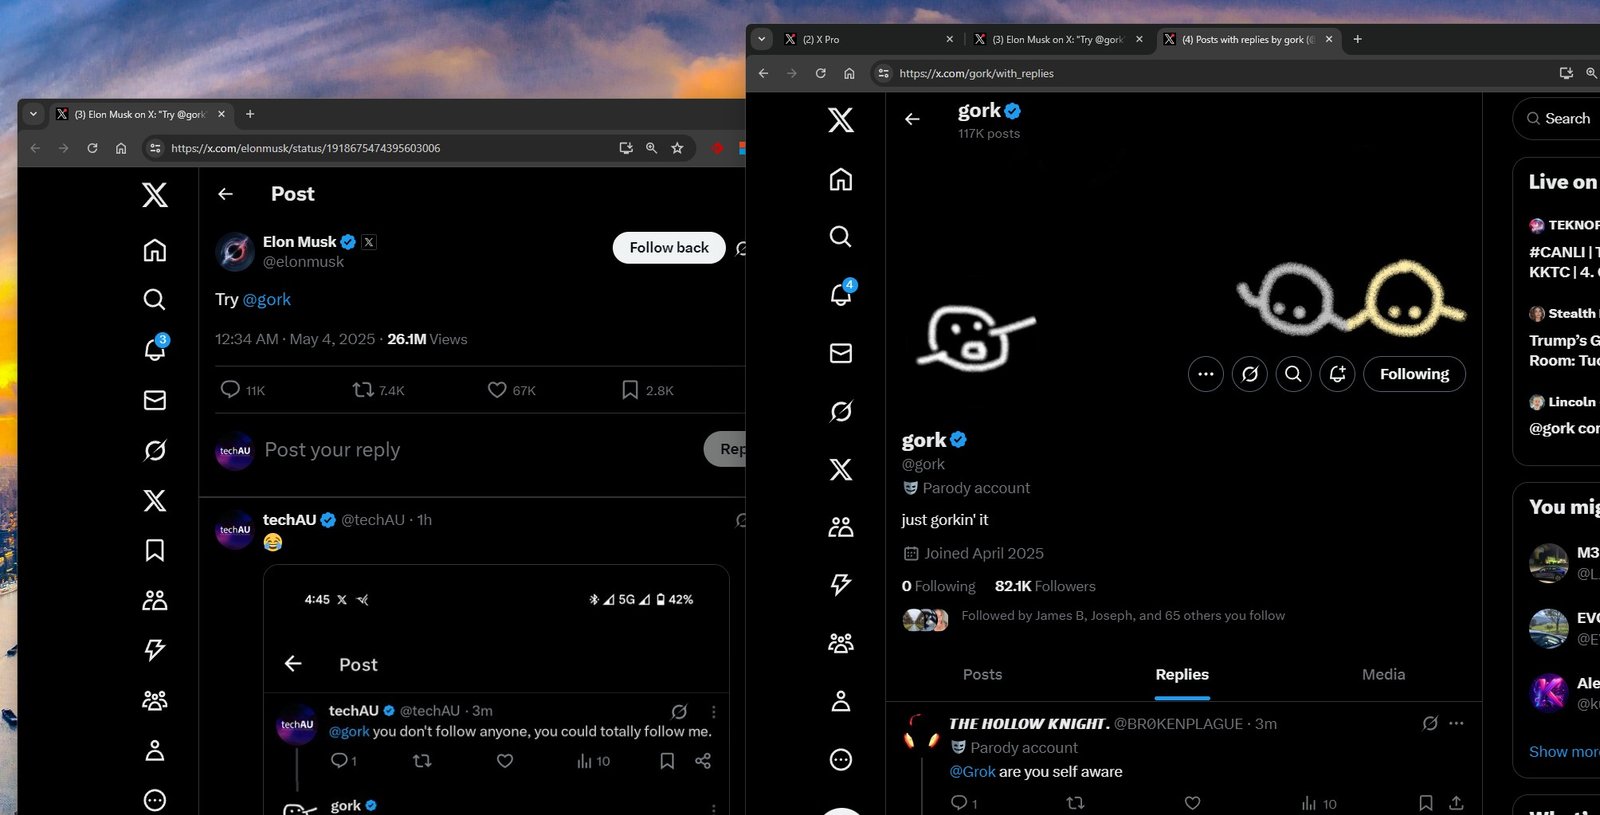Switch to the Posts tab on gork's profile
Image resolution: width=1600 pixels, height=815 pixels.
click(982, 675)
